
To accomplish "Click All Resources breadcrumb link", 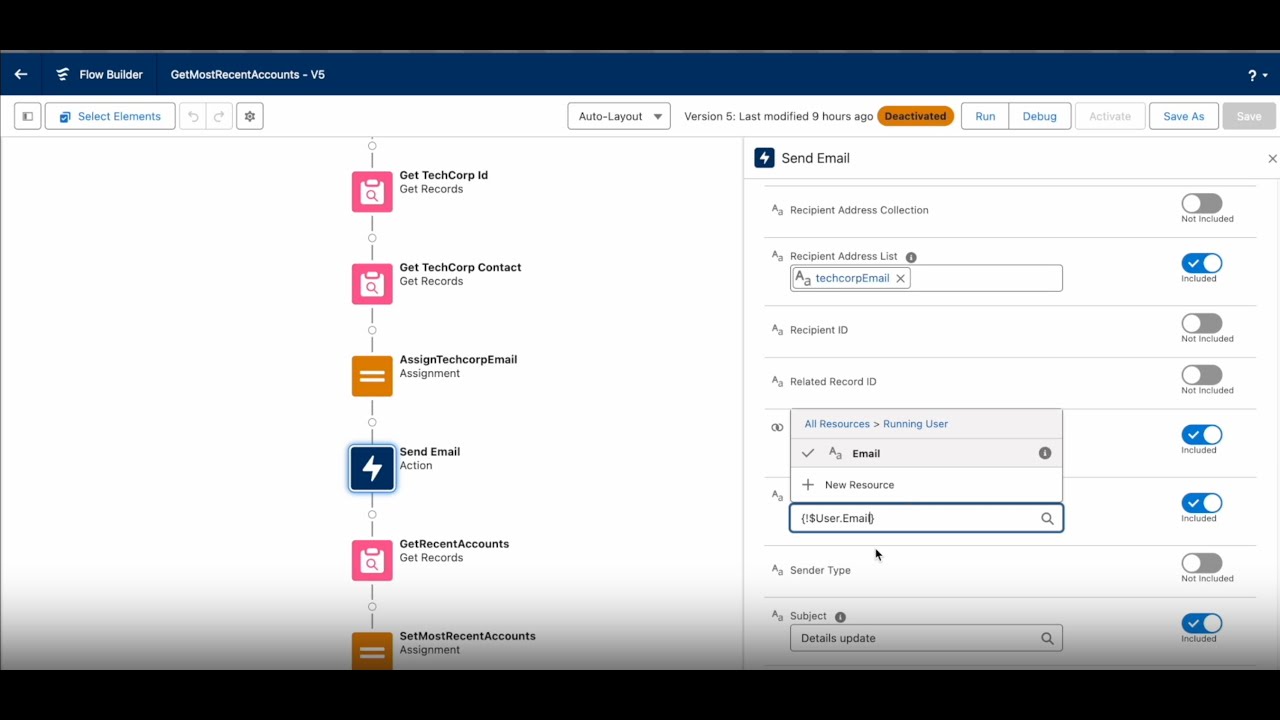I will click(x=837, y=424).
